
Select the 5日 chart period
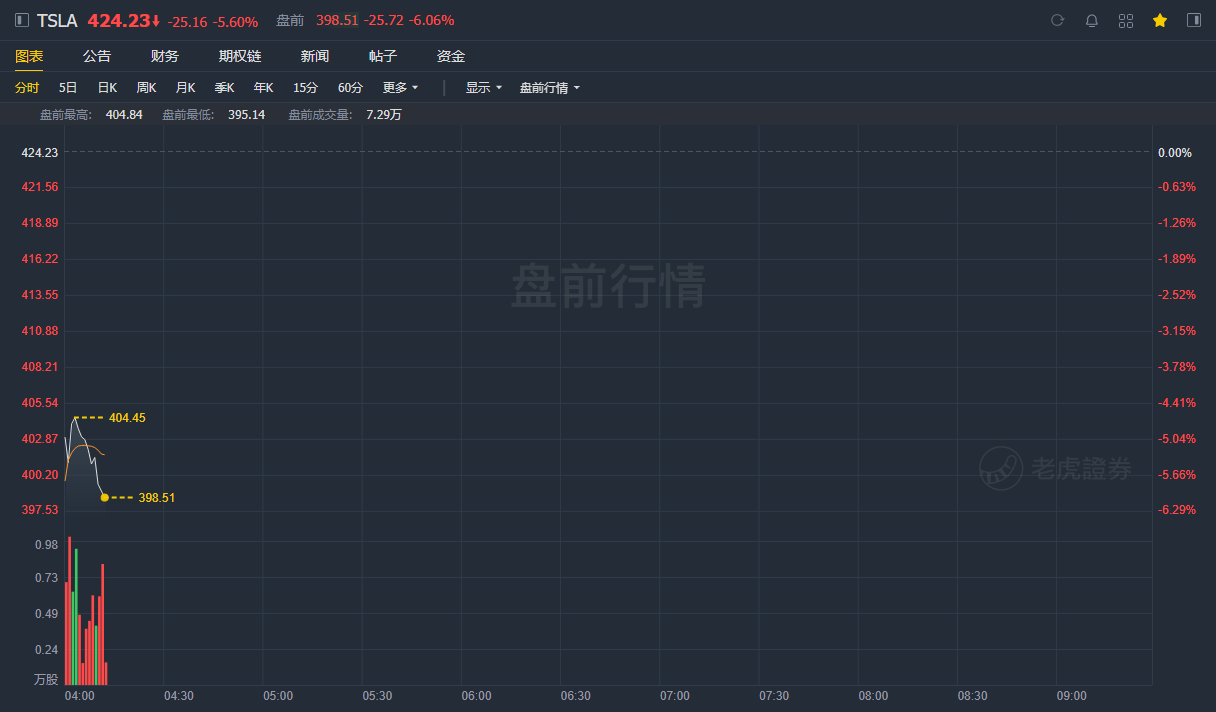[x=68, y=88]
